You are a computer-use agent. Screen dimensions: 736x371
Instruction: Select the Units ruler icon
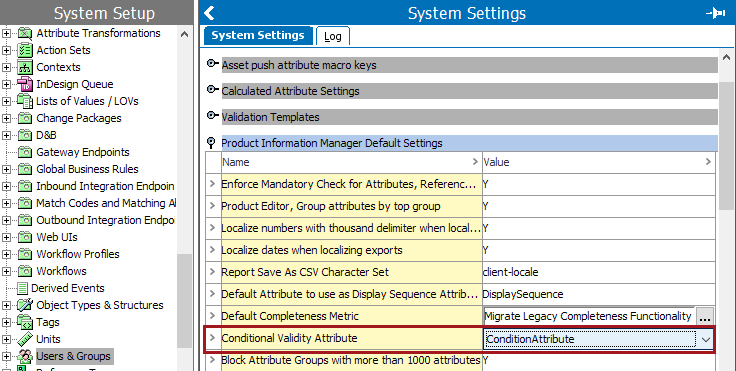25,339
